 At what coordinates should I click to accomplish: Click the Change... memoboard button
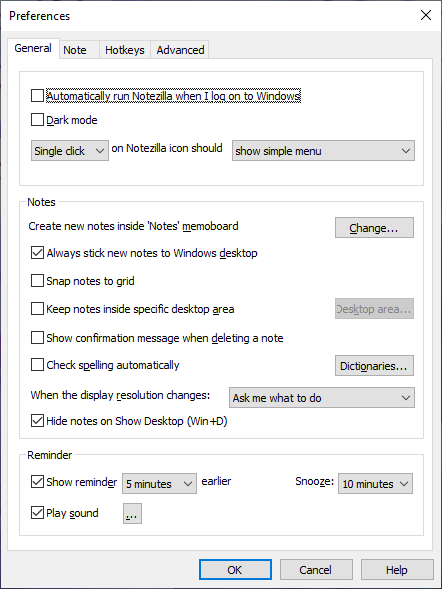(x=374, y=228)
